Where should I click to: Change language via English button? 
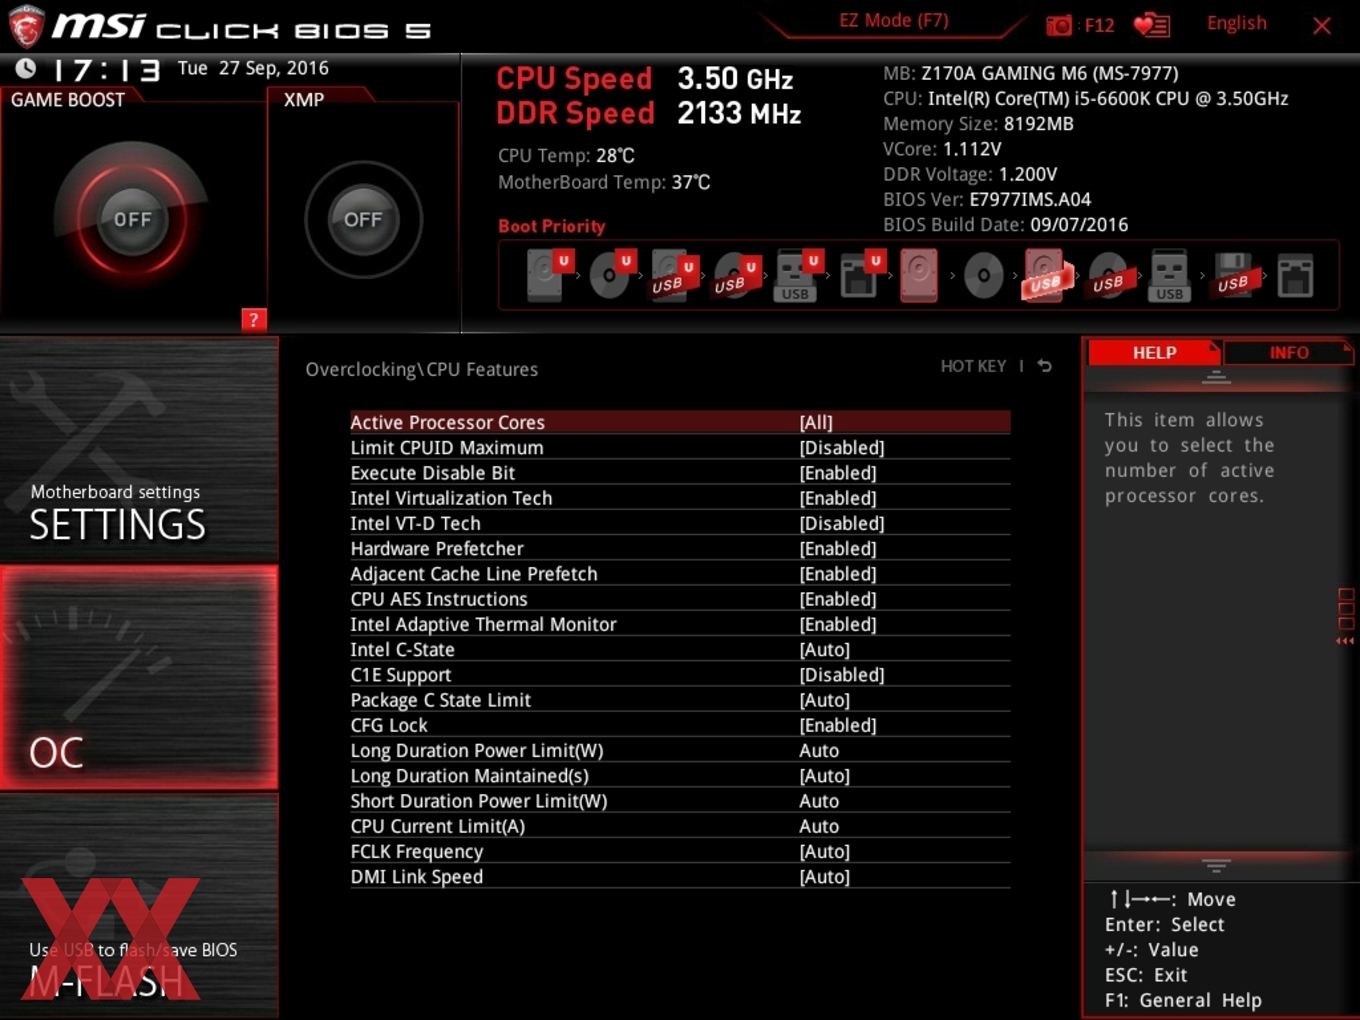1236,23
